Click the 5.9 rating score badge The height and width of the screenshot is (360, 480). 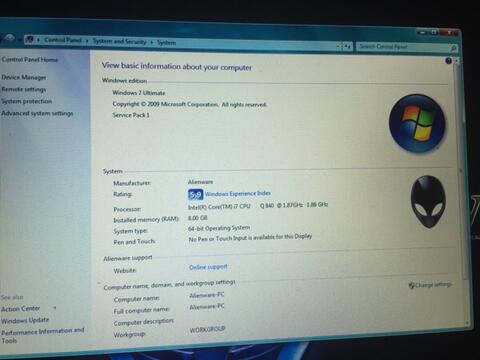(195, 195)
